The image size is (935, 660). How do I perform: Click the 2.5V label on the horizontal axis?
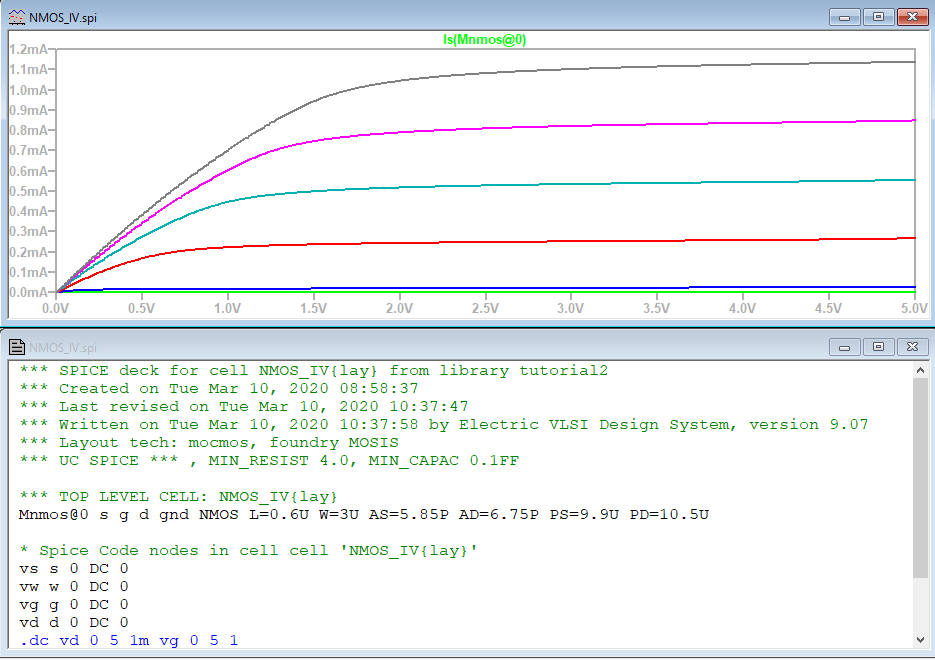point(485,310)
